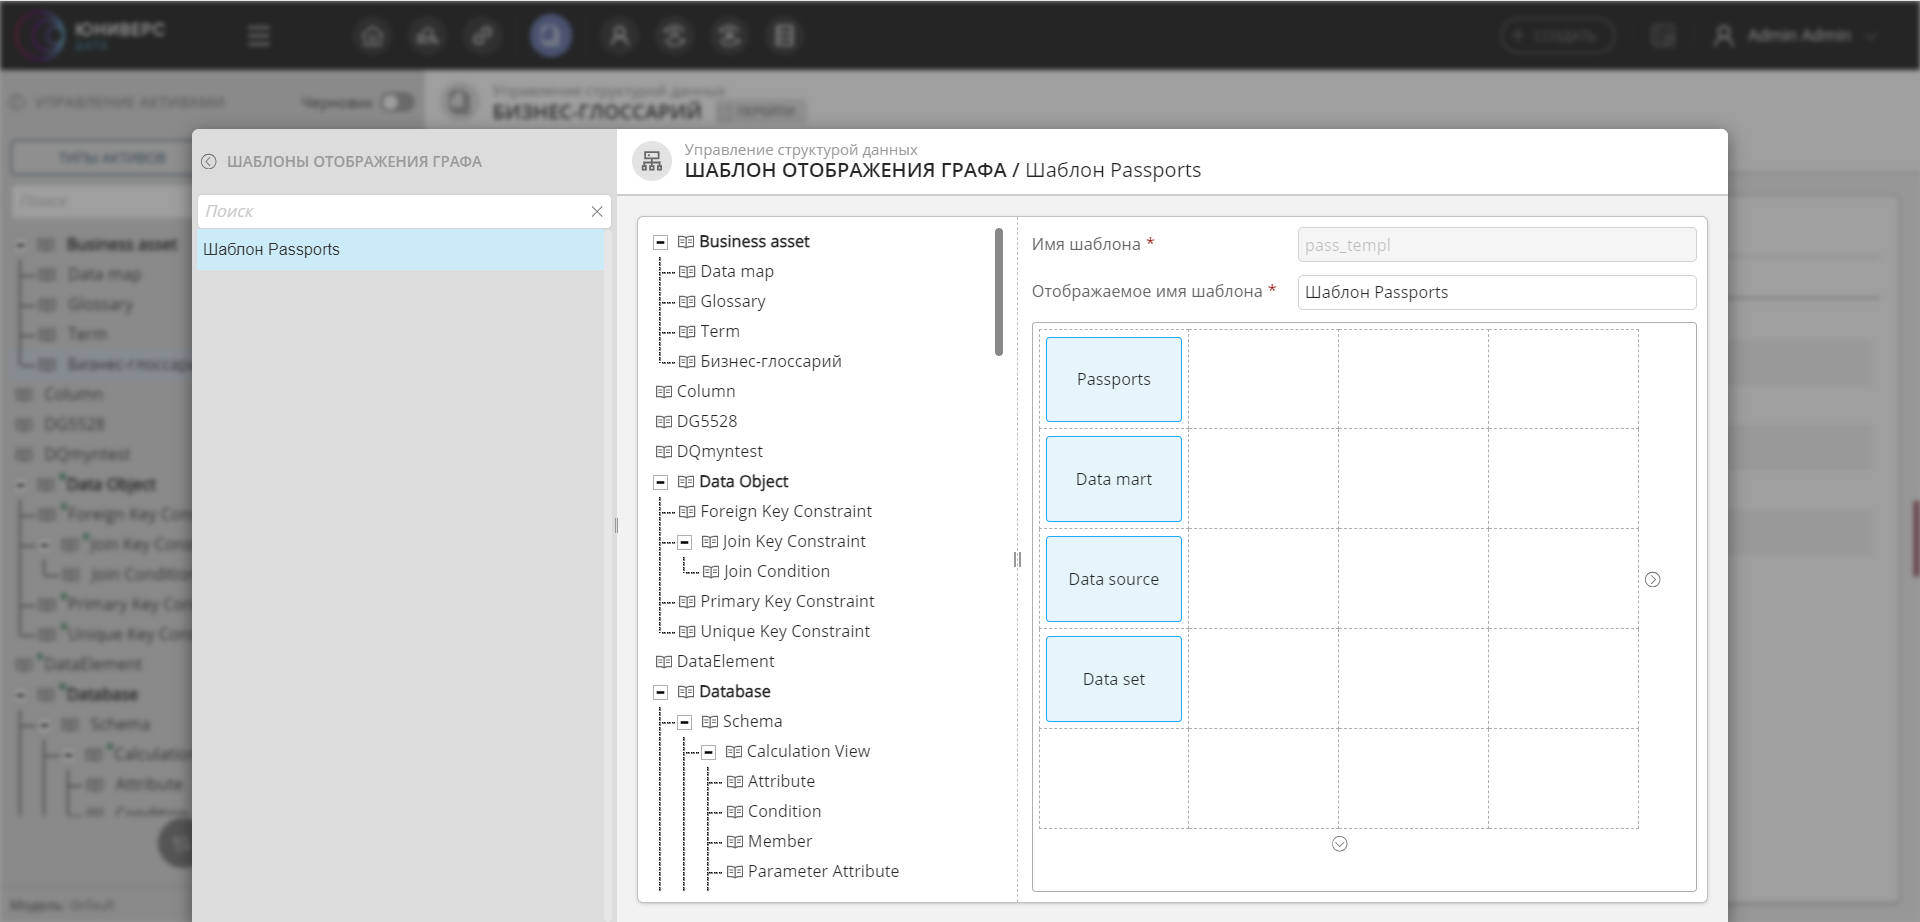Collapse the Database tree node
The width and height of the screenshot is (1920, 922).
click(x=660, y=692)
